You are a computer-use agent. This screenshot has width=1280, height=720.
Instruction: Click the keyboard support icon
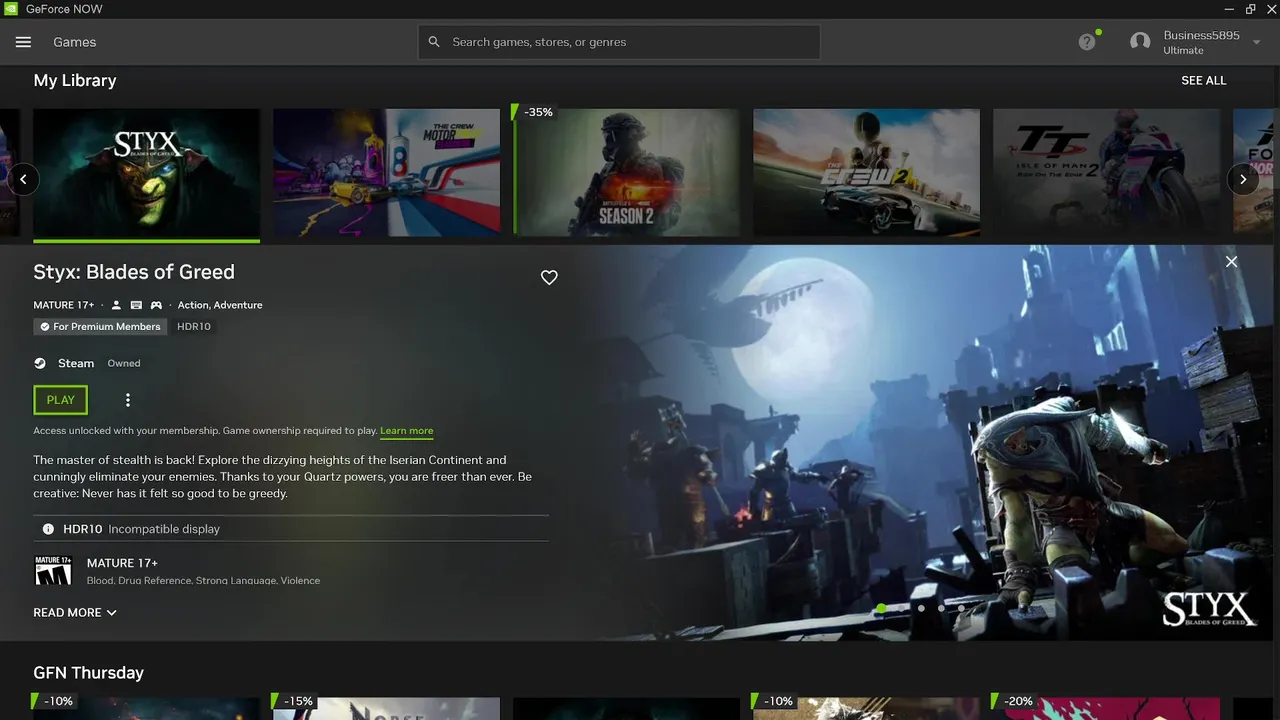tap(136, 305)
